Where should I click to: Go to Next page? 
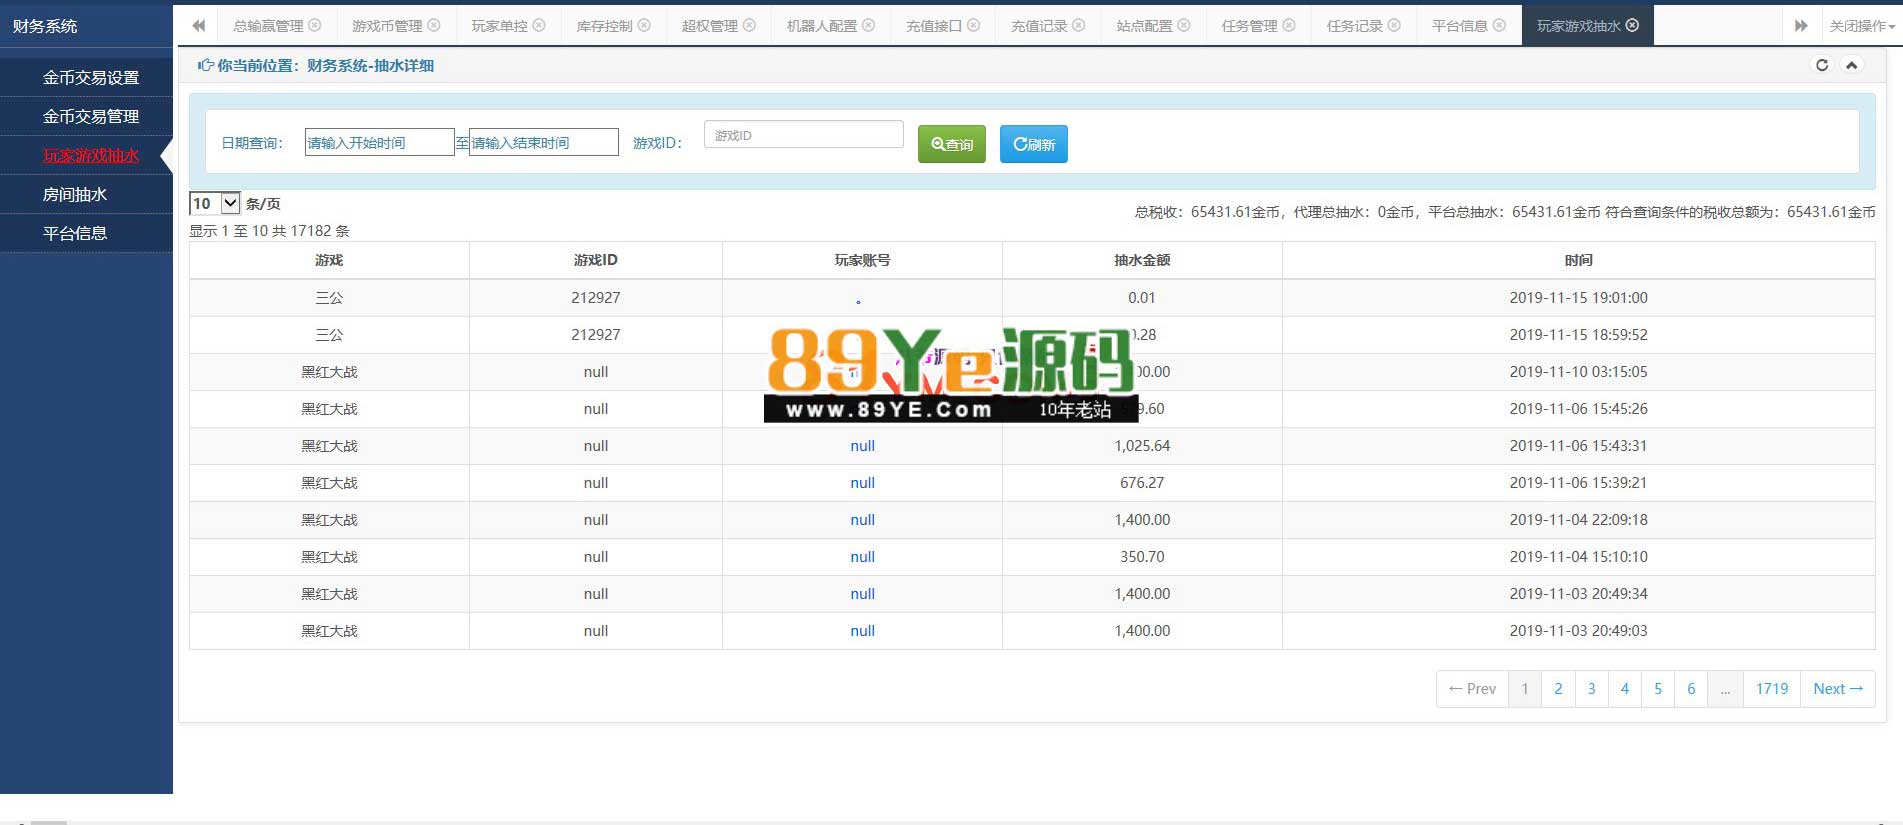(1838, 689)
